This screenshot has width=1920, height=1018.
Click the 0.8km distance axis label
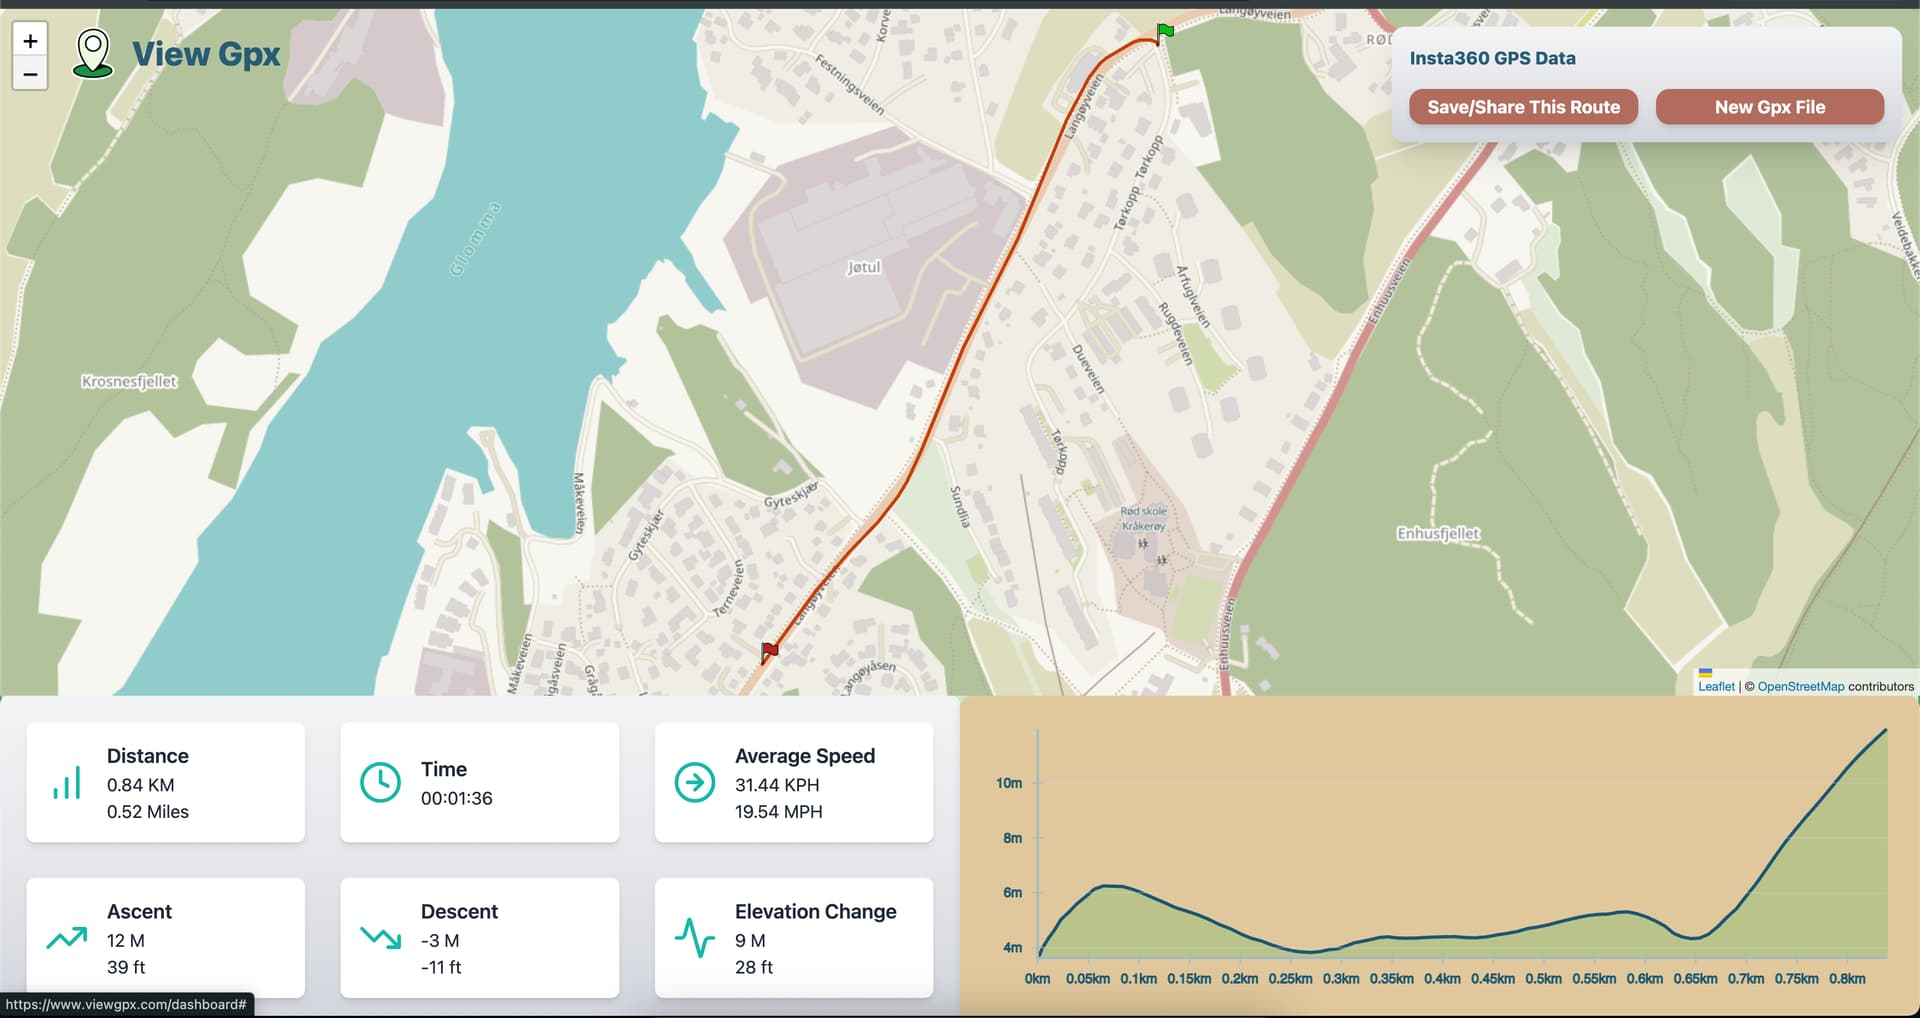[1847, 979]
